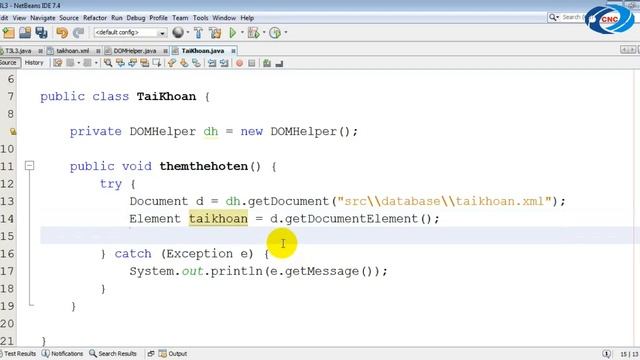Click Clean and Build Project icon
Screen dimensions: 640x360
click(x=215, y=33)
